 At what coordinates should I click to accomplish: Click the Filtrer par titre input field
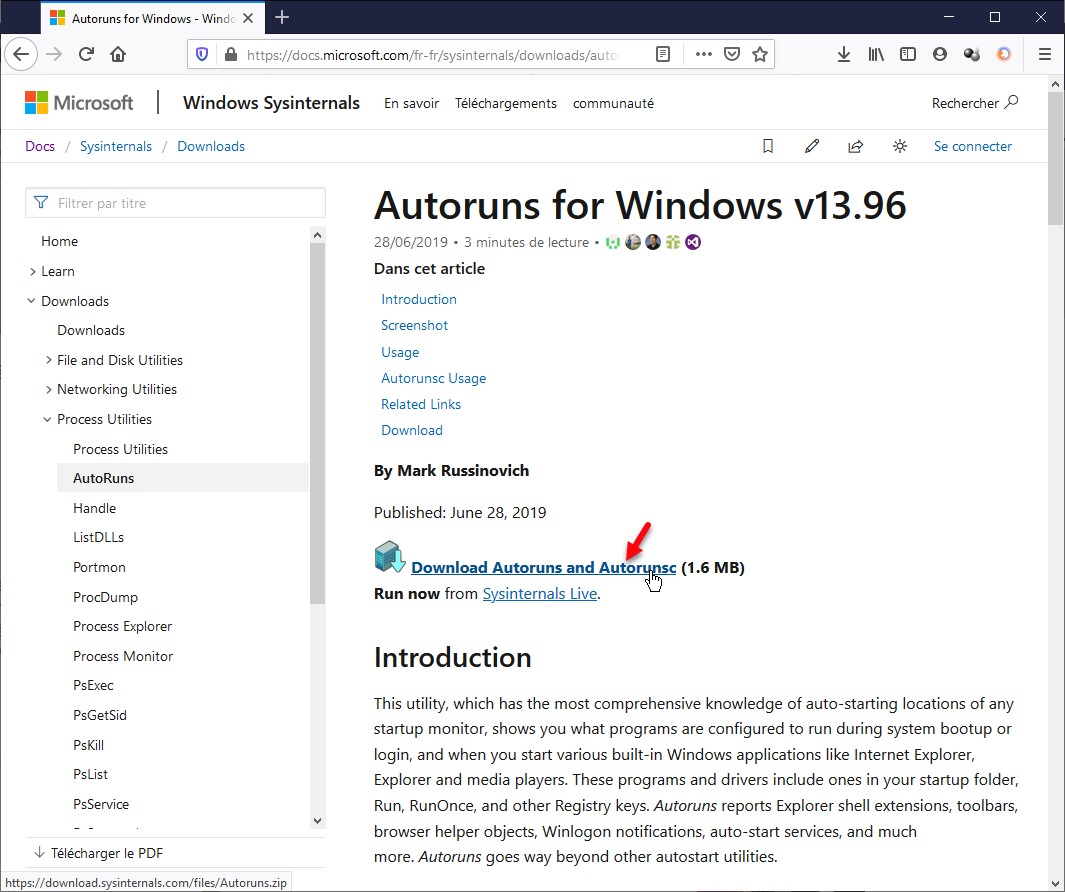pyautogui.click(x=185, y=203)
